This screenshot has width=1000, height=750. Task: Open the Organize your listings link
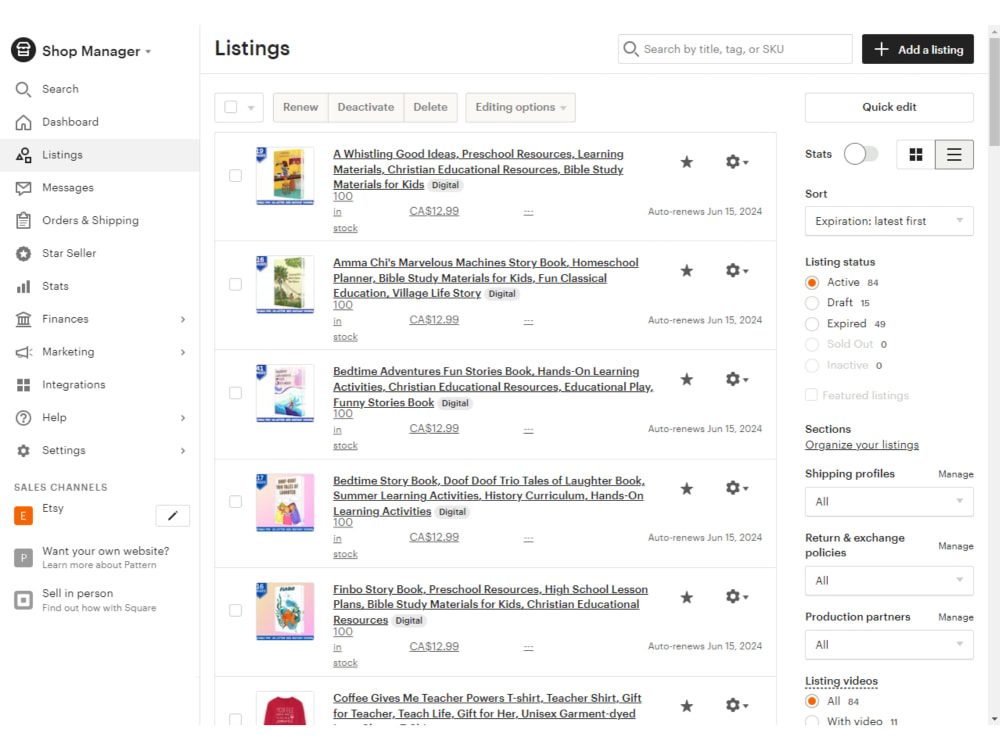click(862, 445)
